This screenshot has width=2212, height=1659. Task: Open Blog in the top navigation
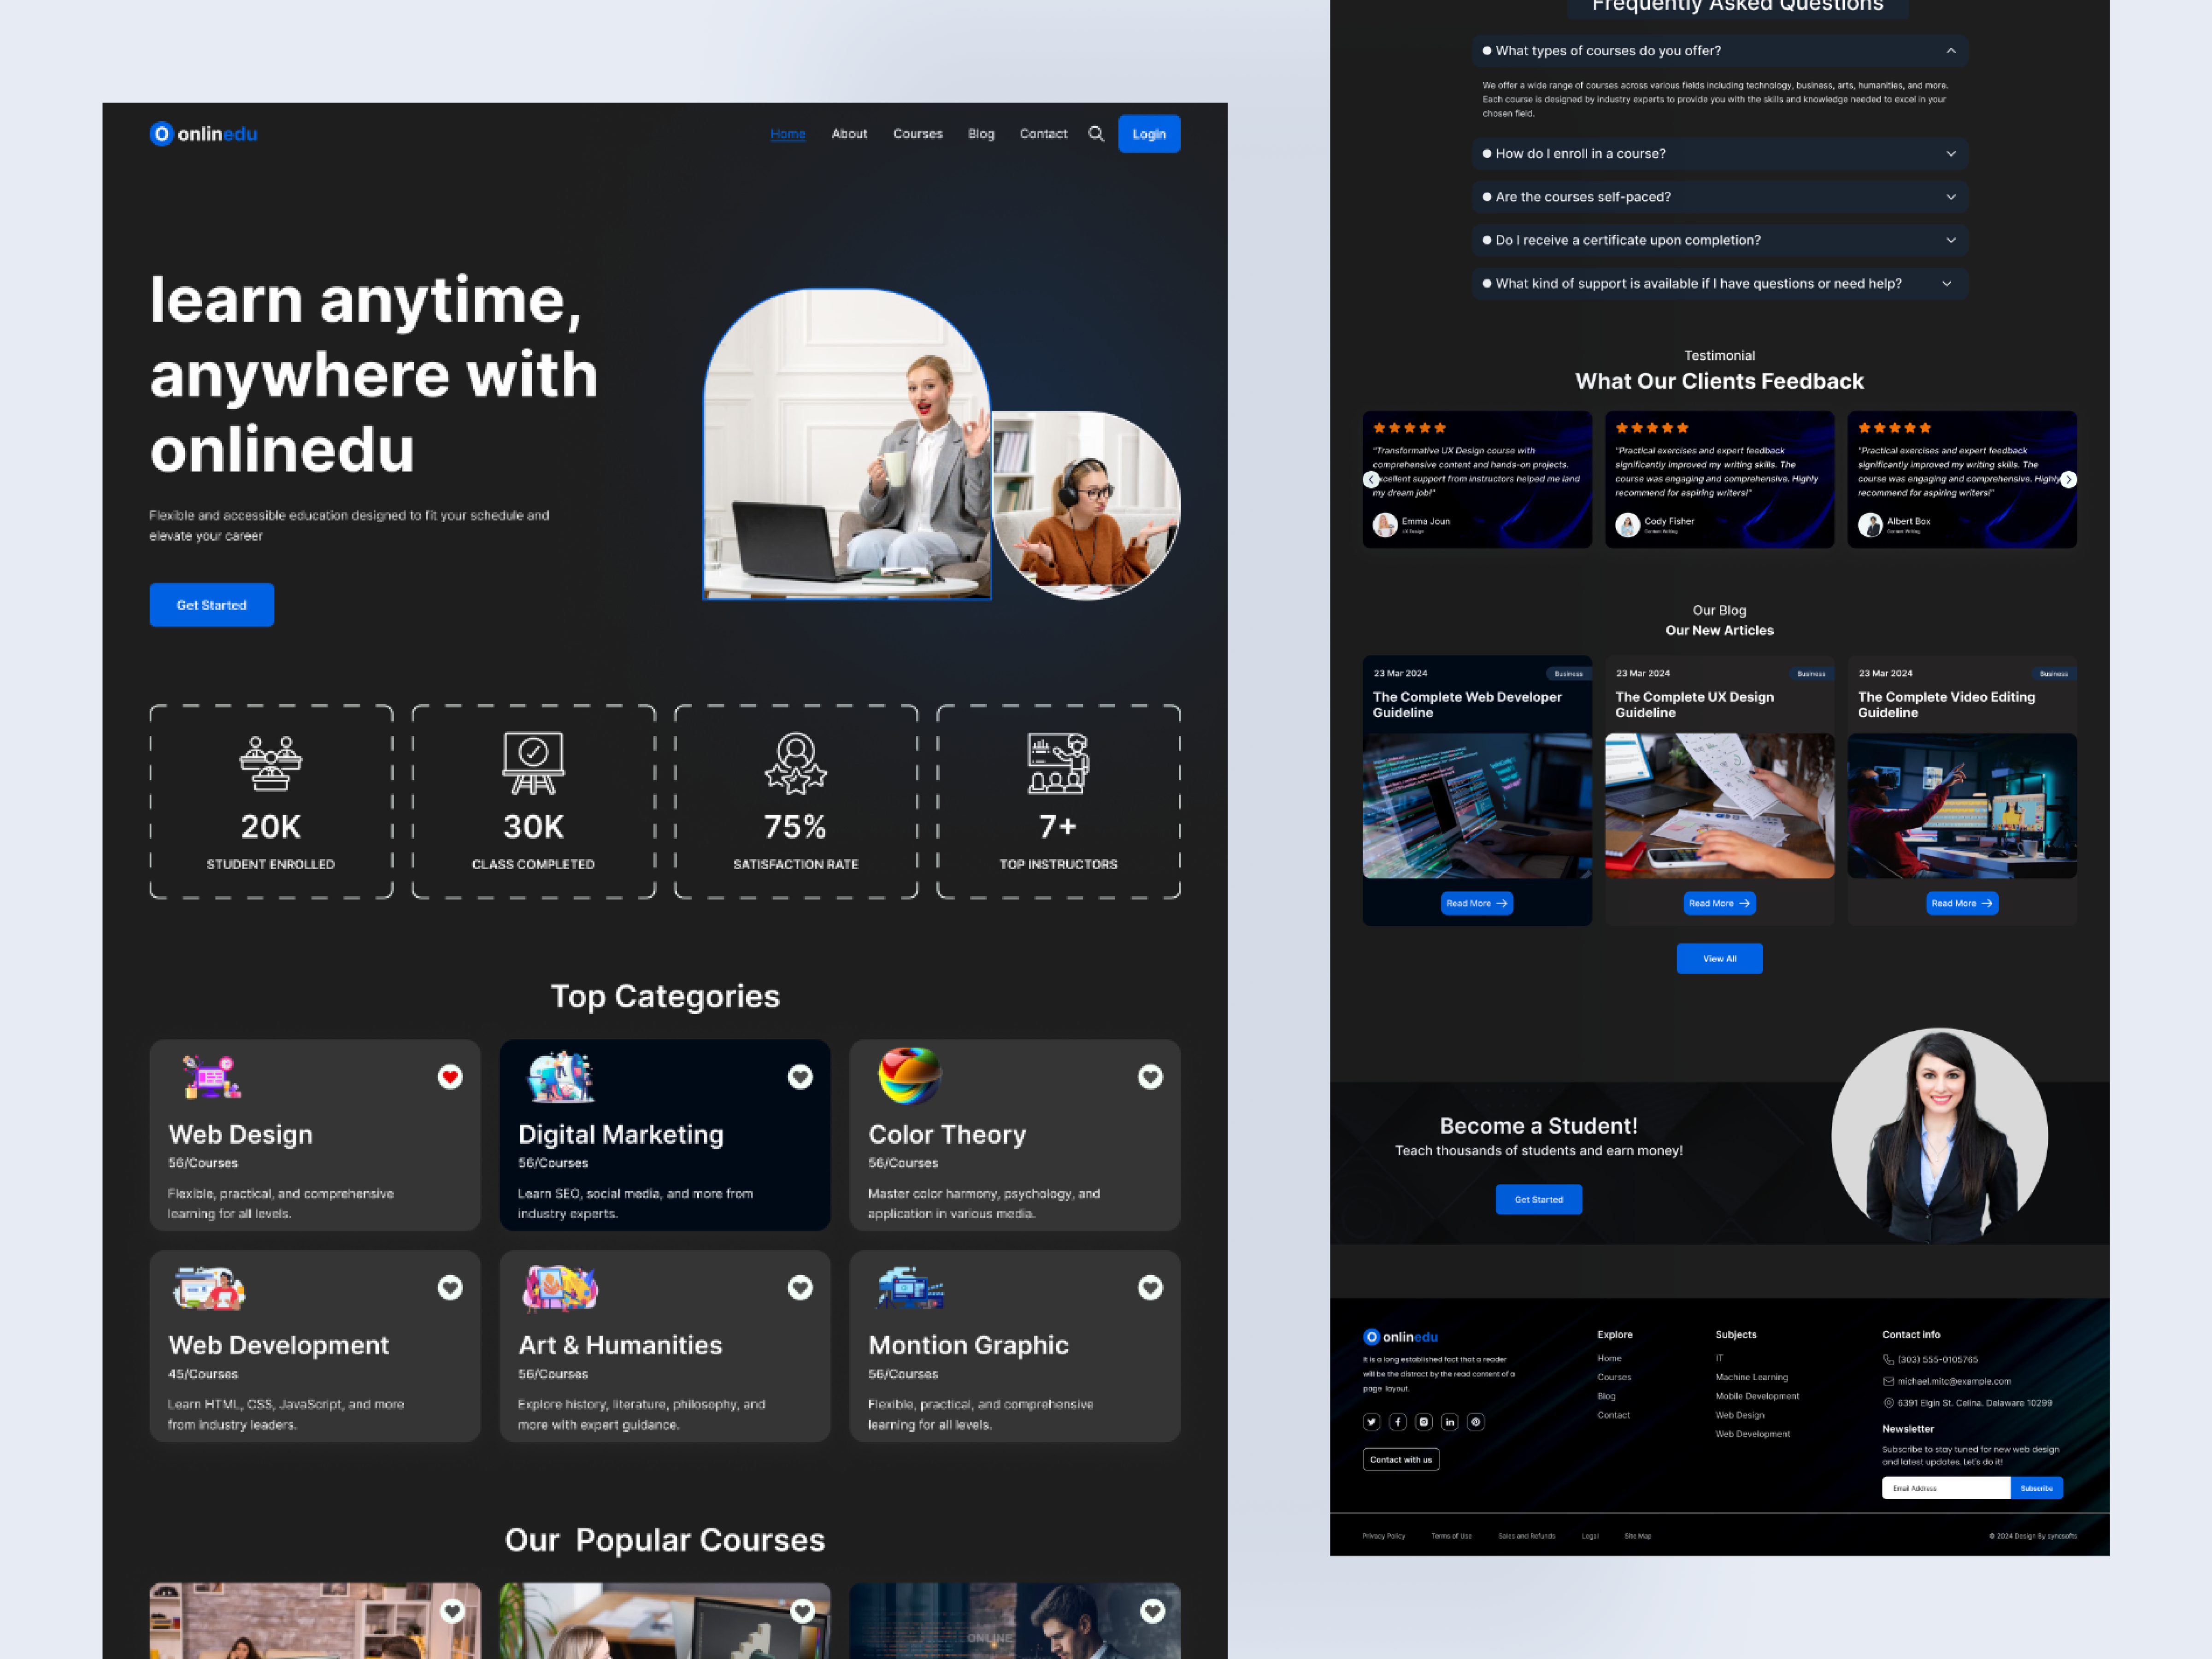point(981,134)
